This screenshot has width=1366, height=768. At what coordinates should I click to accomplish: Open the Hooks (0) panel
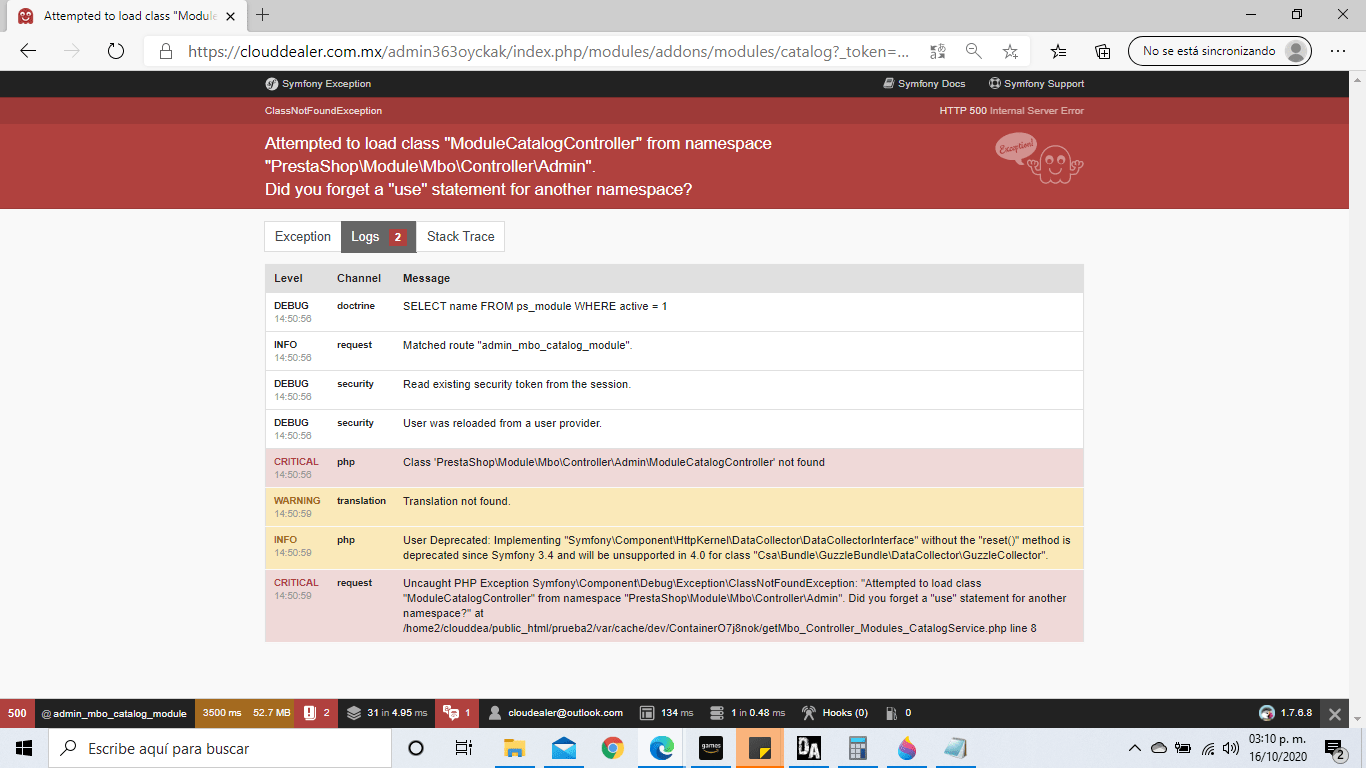[834, 713]
